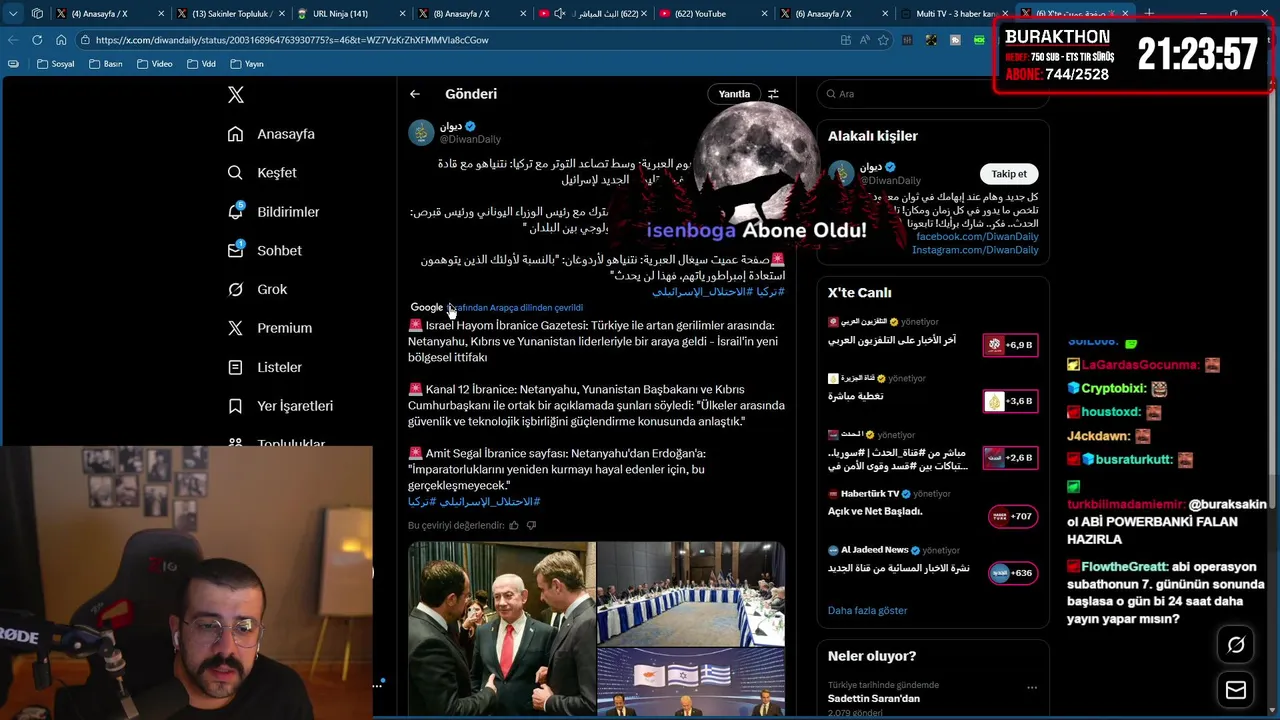Screen dimensions: 1280x720
Task: Click the browser reload button
Action: point(37,40)
